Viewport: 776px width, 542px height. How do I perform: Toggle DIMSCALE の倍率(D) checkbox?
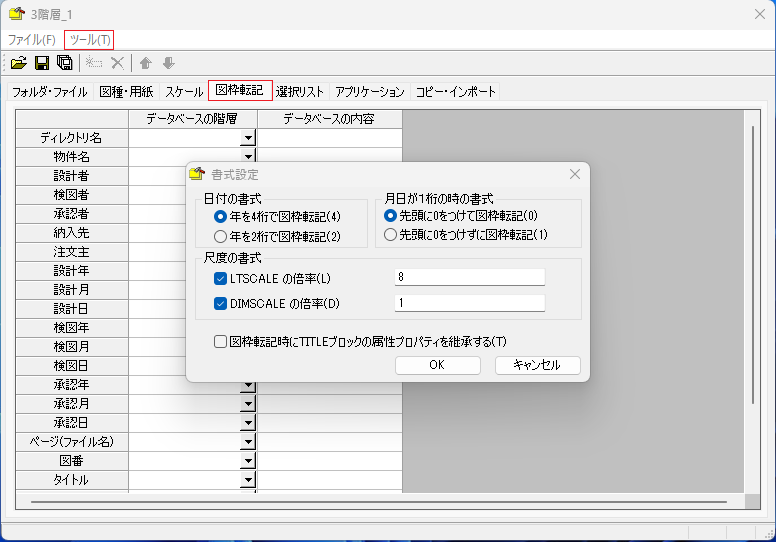[220, 303]
